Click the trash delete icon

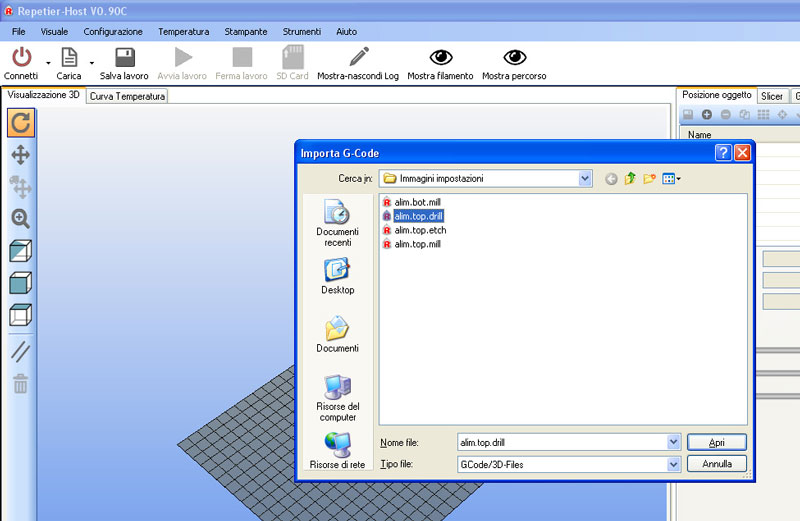tap(20, 384)
